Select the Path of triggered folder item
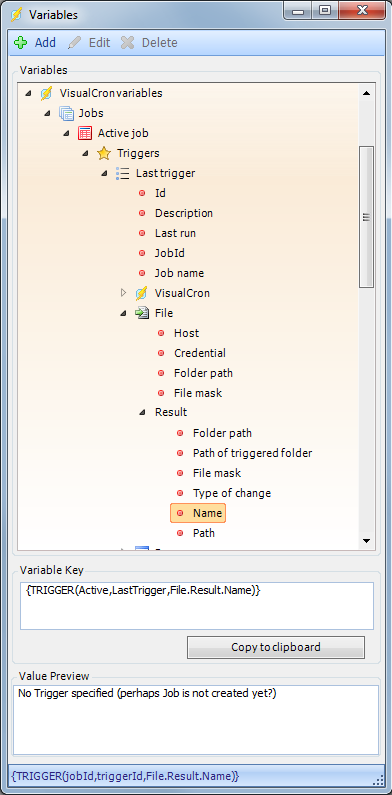Viewport: 392px width, 795px height. [x=252, y=453]
